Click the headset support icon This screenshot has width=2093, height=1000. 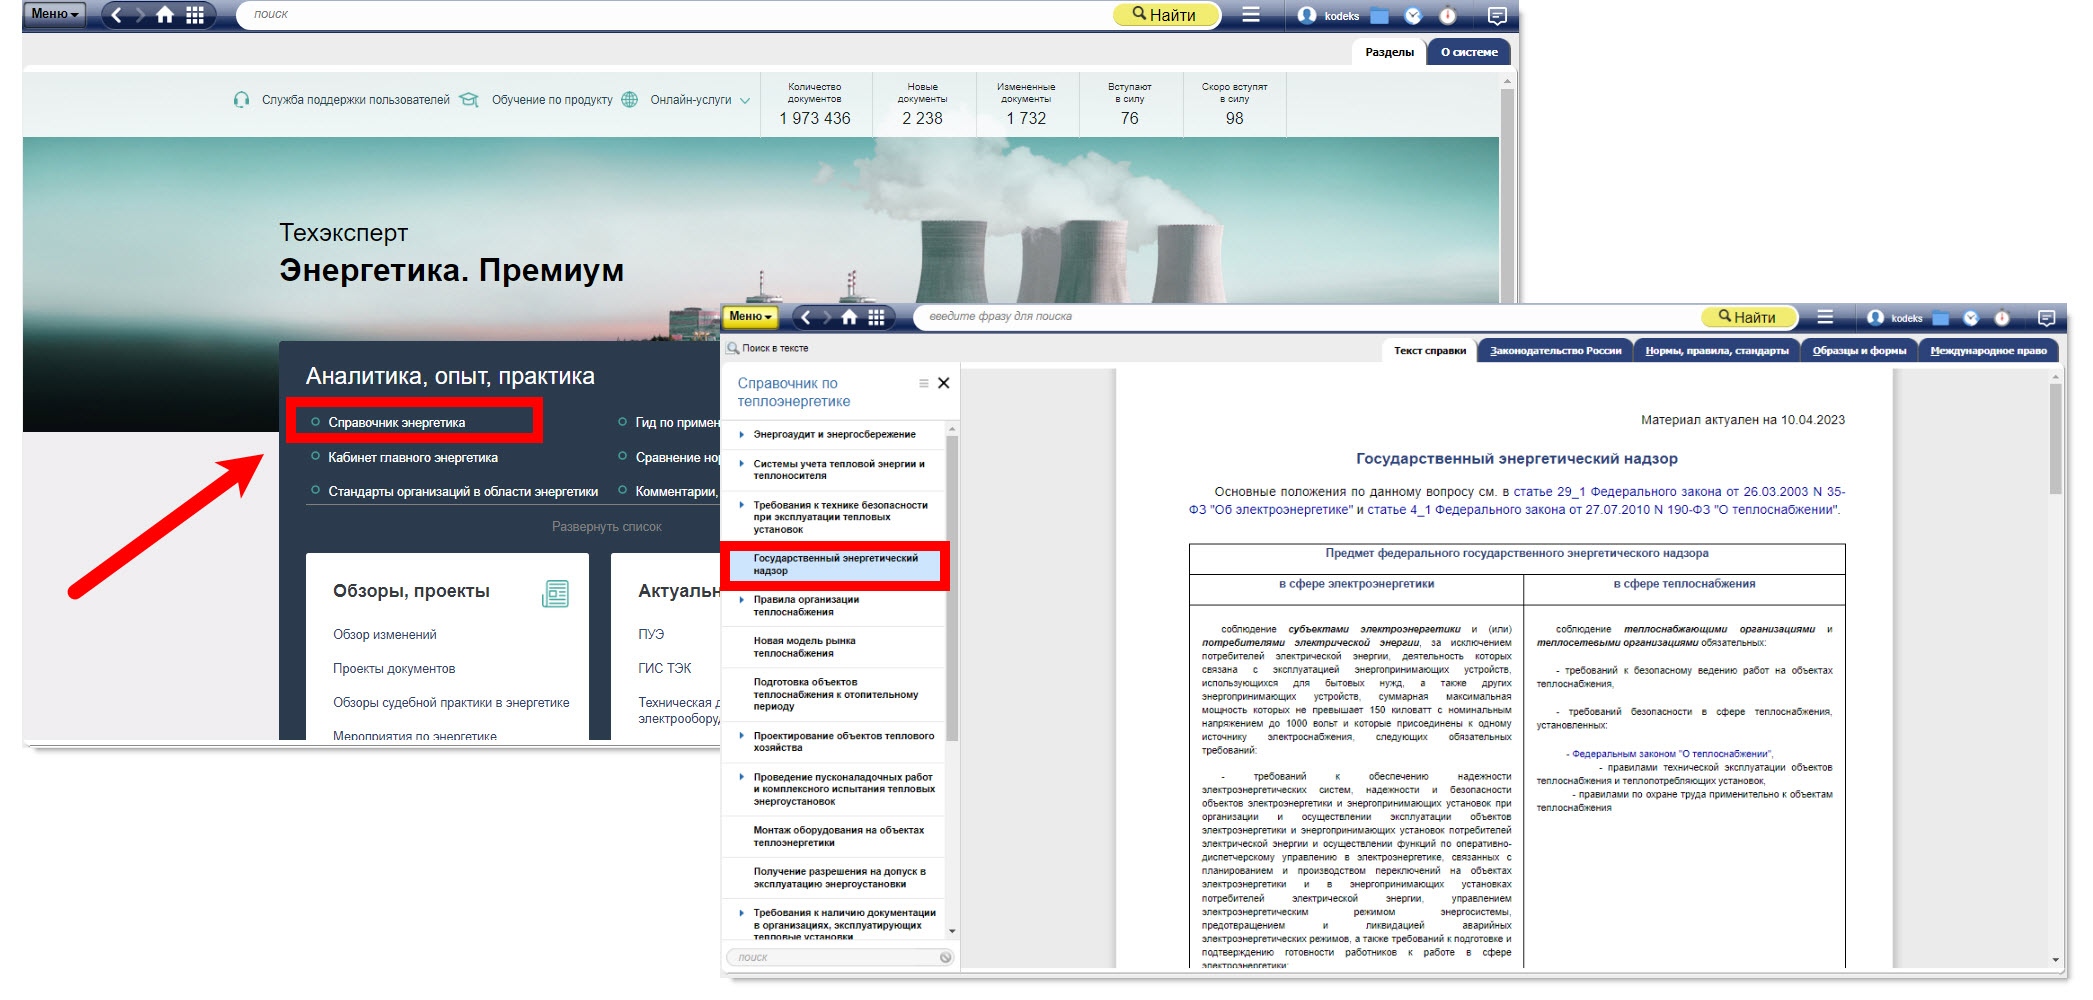[241, 100]
